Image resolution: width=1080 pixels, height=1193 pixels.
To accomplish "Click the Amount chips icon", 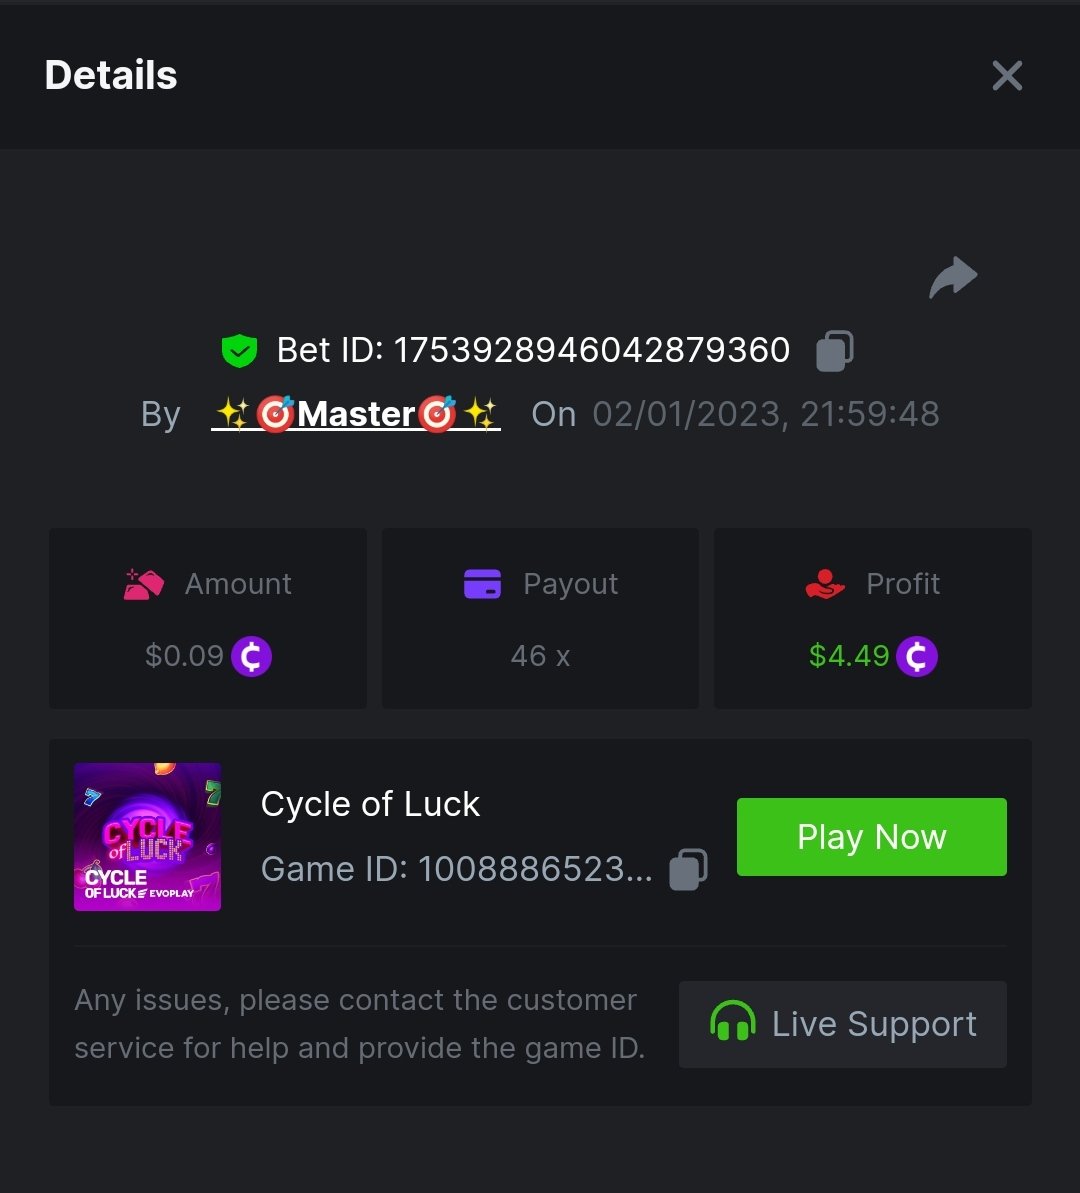I will click(x=144, y=584).
